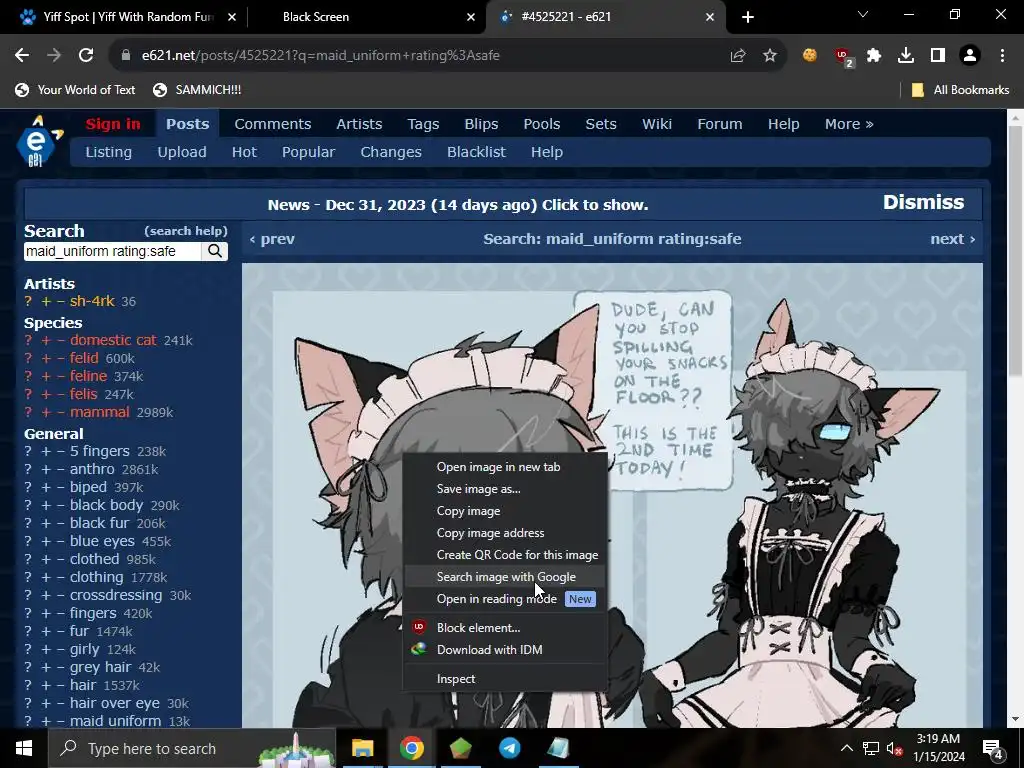Open wiki question mark for maid uniform

(28, 721)
